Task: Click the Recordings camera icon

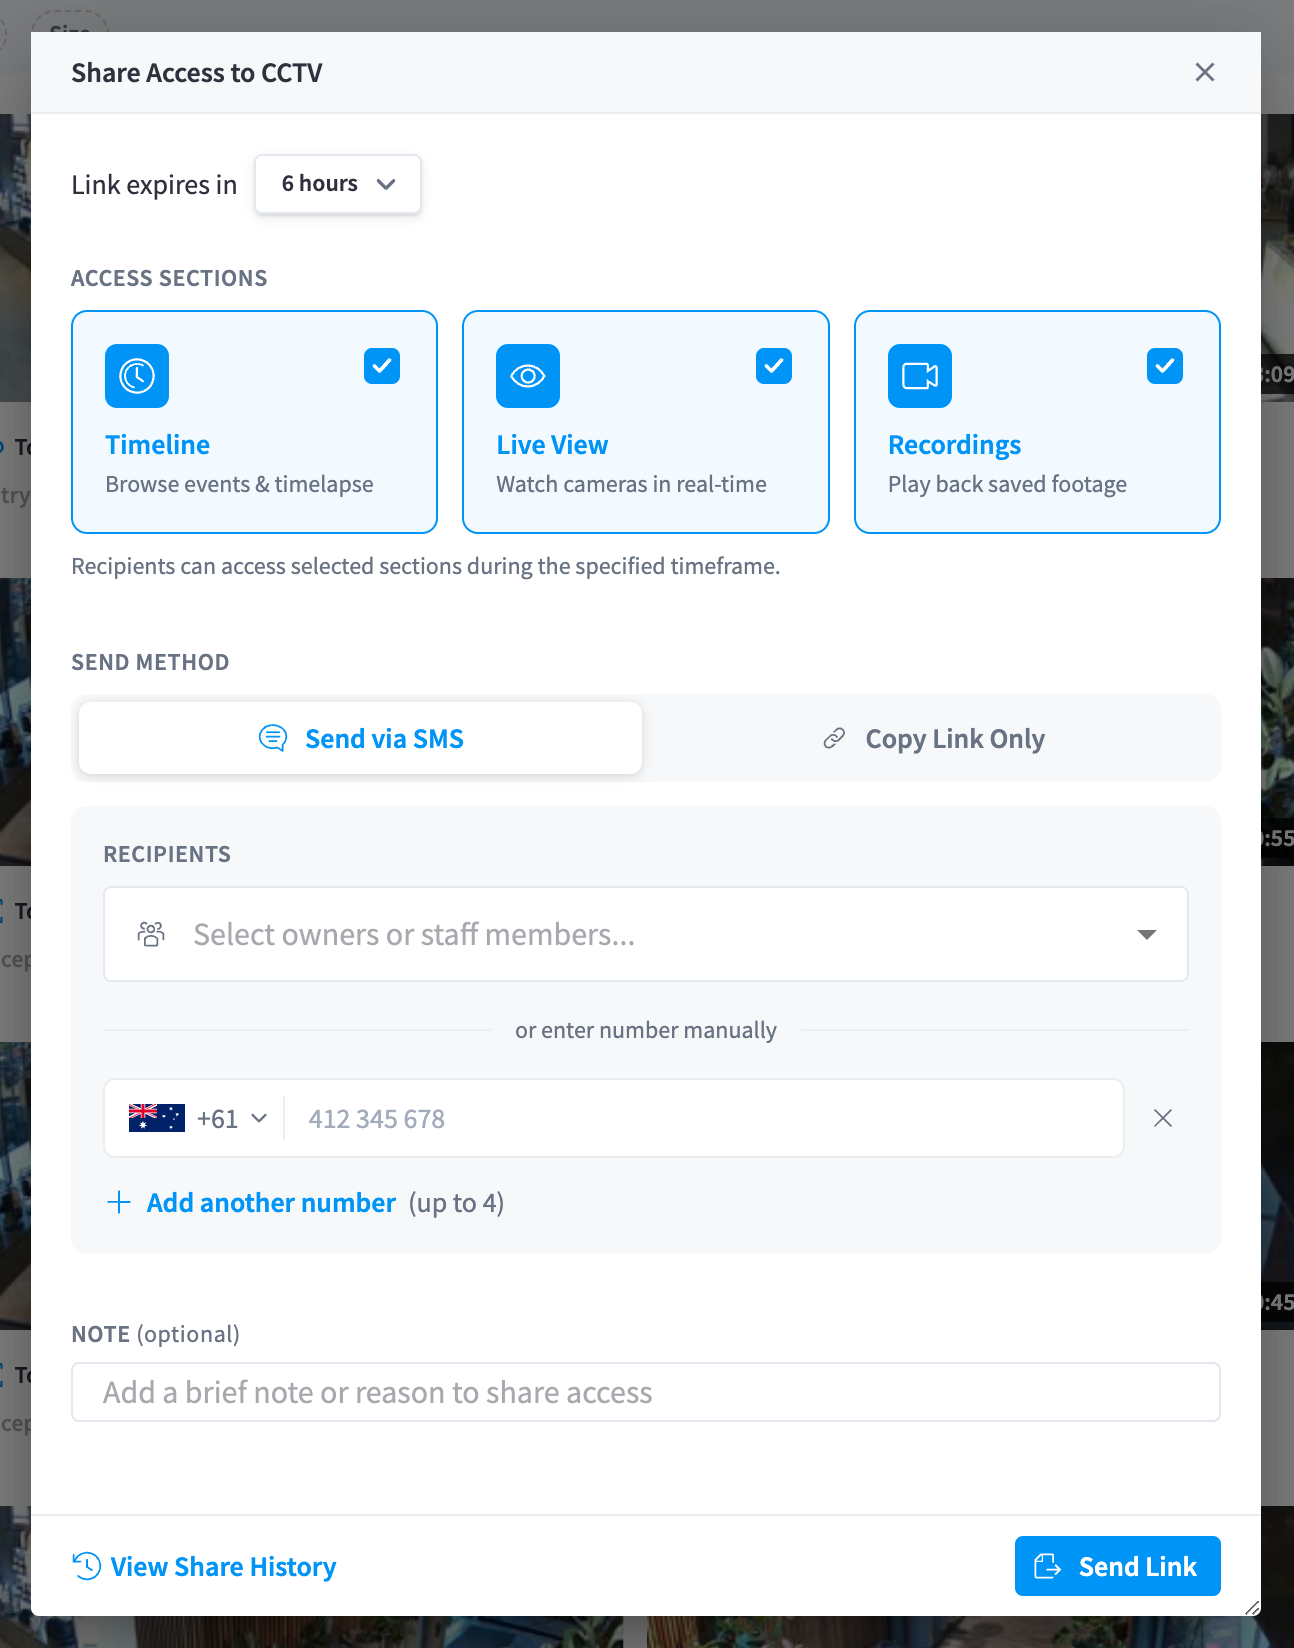Action: (920, 376)
